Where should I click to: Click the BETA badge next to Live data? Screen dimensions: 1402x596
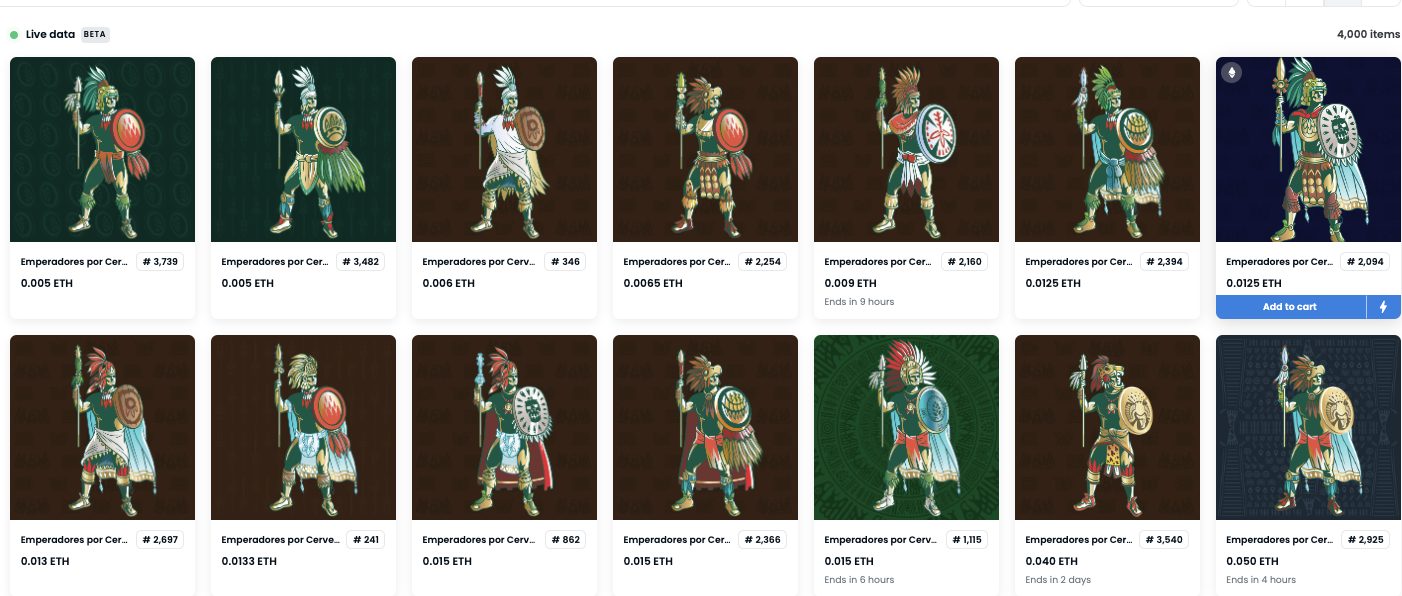click(x=95, y=34)
